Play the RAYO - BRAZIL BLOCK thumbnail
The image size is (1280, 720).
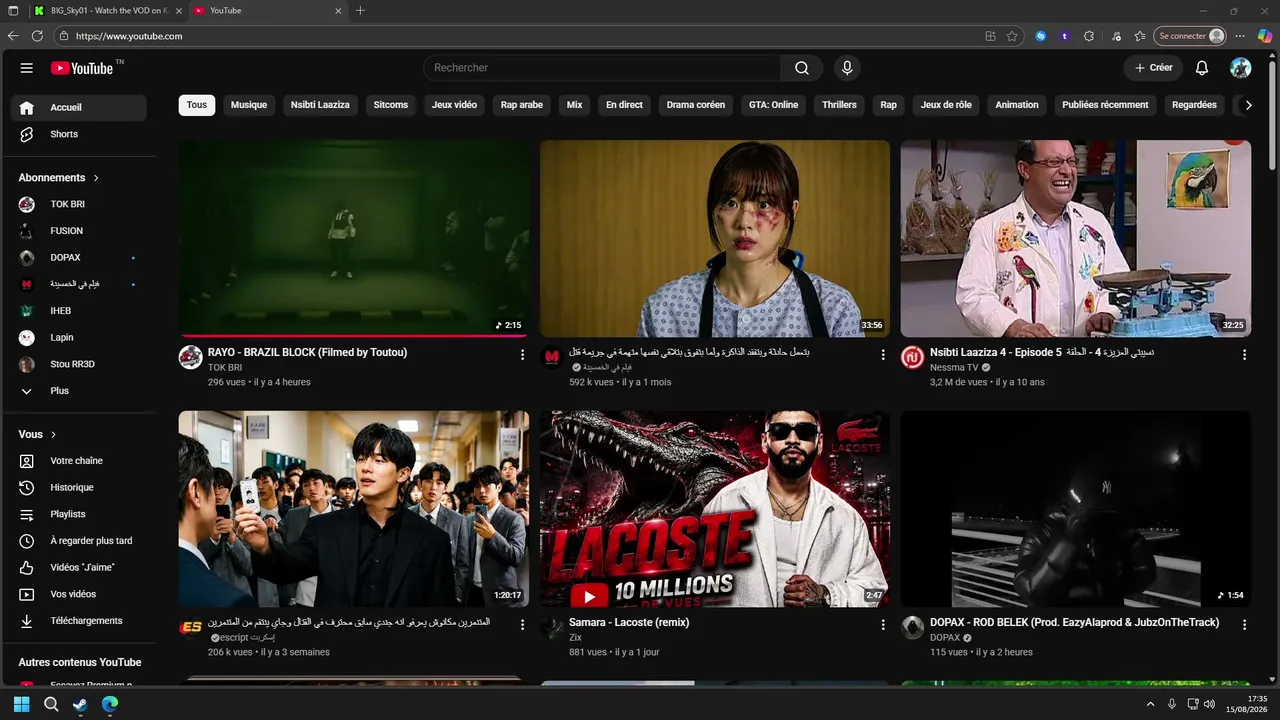(x=354, y=238)
